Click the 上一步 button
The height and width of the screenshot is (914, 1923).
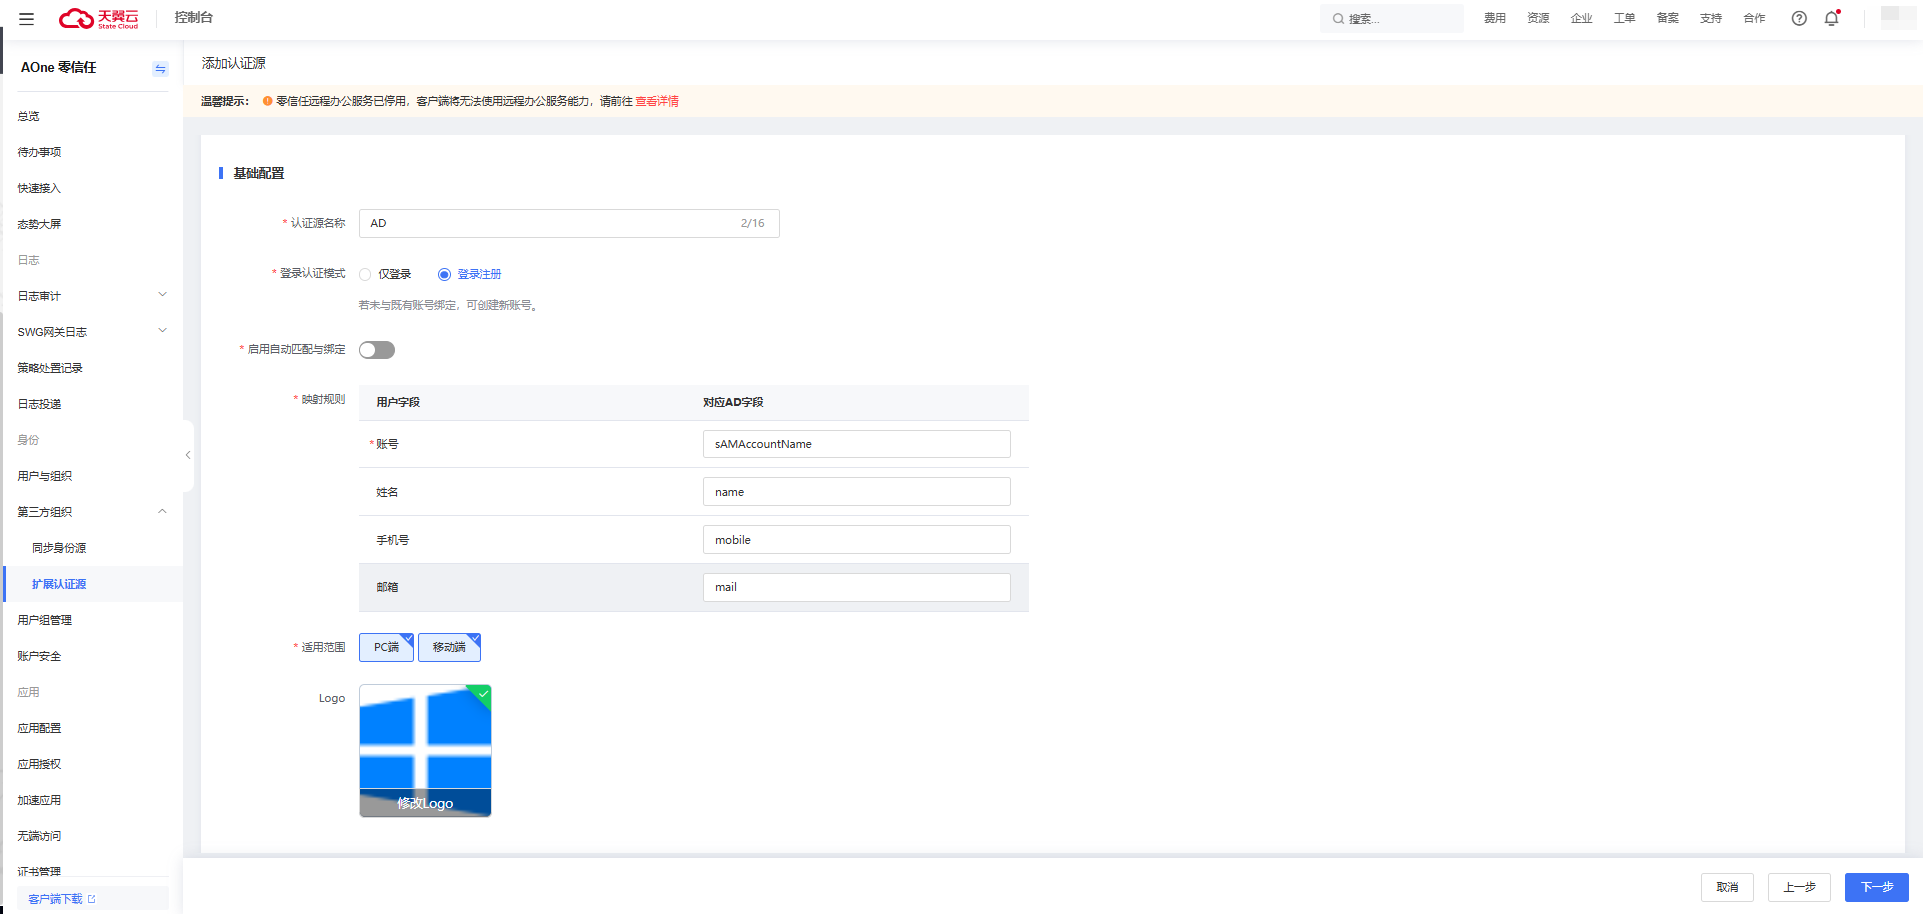(x=1799, y=887)
